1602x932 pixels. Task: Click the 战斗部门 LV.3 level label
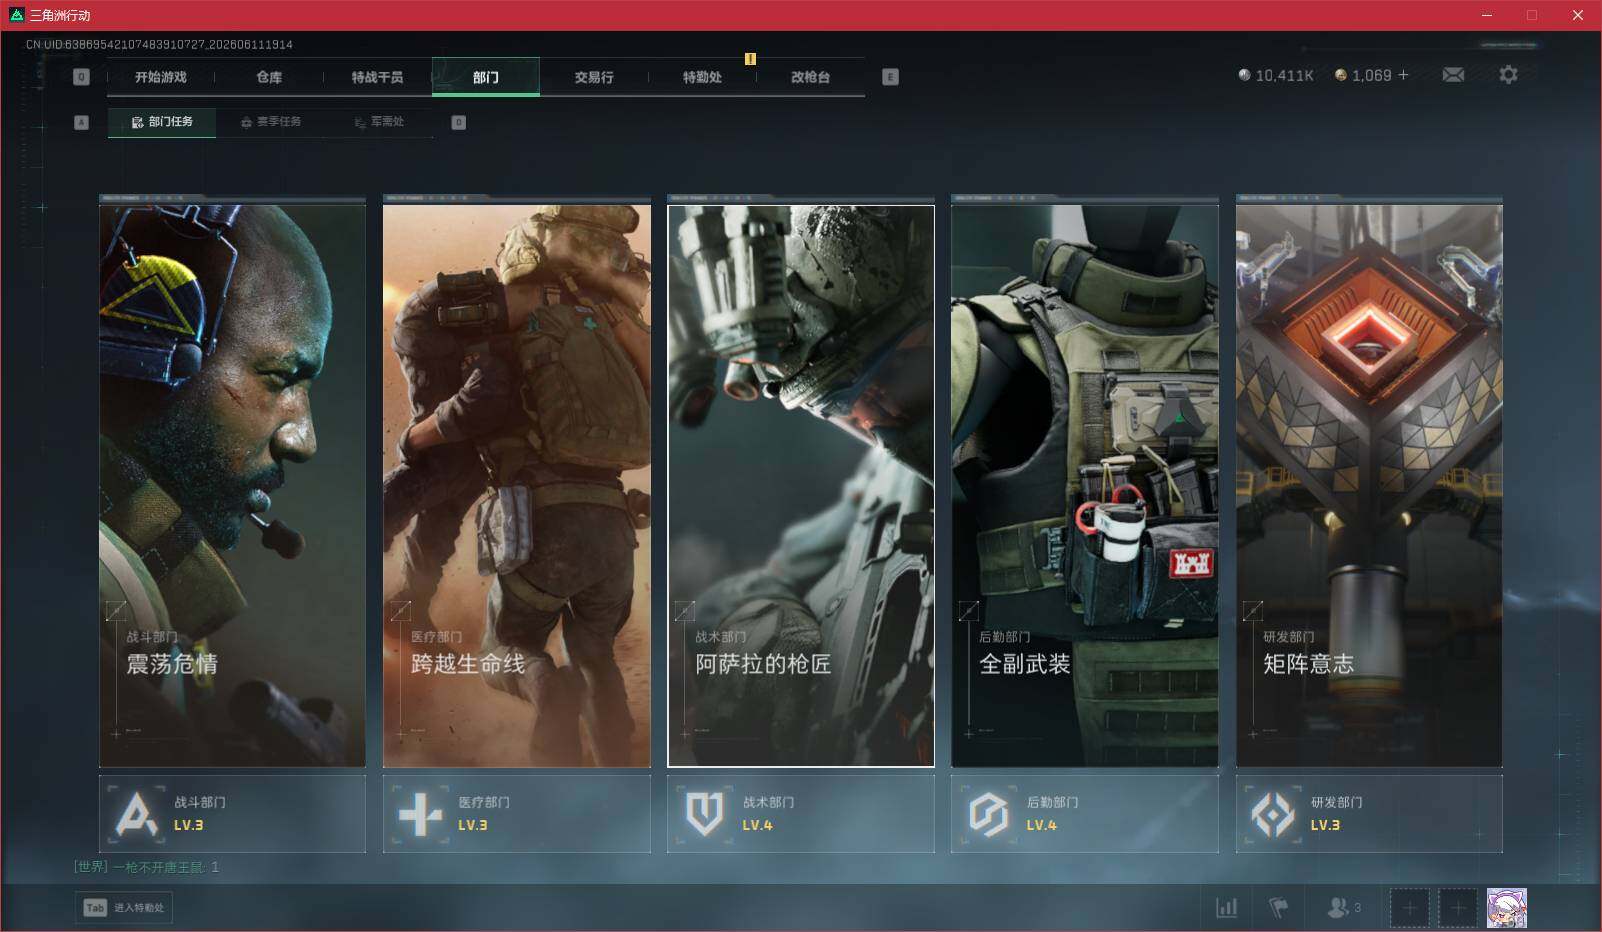tap(188, 826)
